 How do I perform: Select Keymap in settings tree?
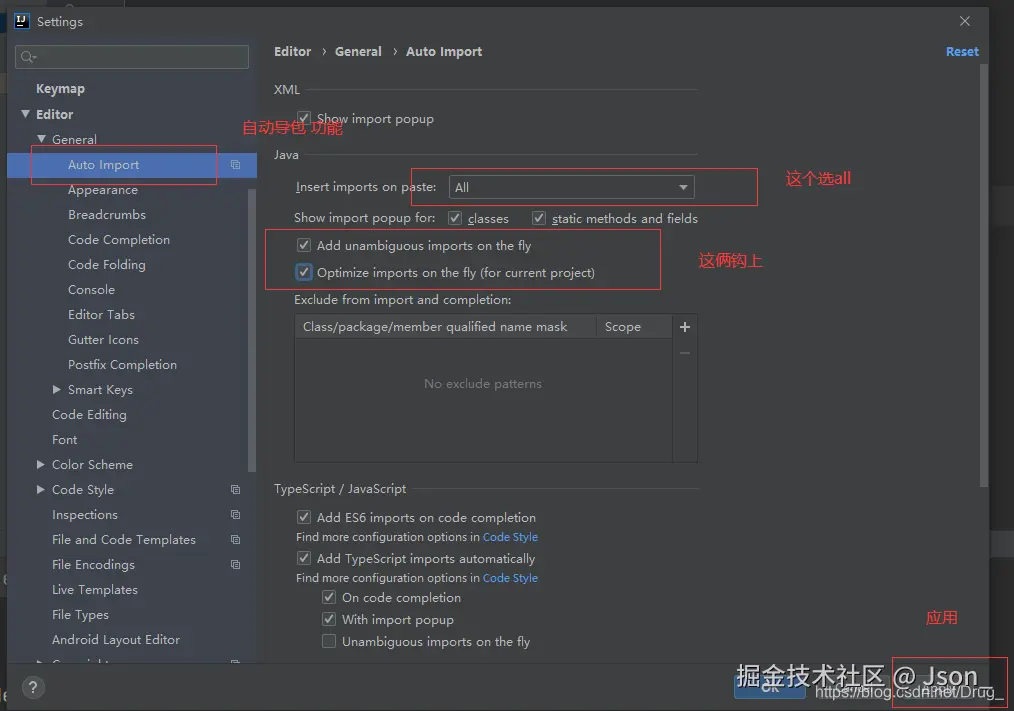tap(60, 89)
